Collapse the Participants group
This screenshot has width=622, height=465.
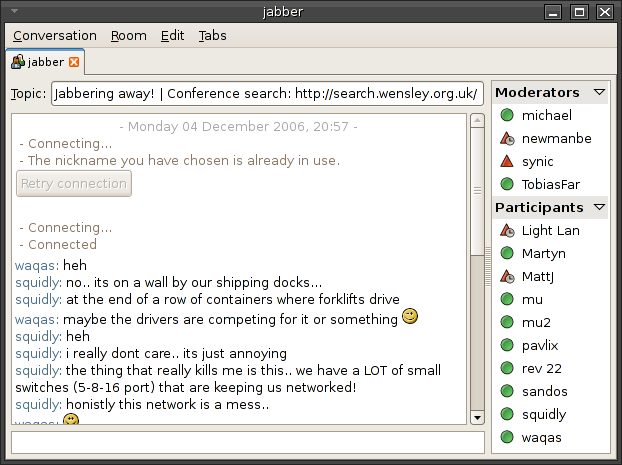coord(599,207)
